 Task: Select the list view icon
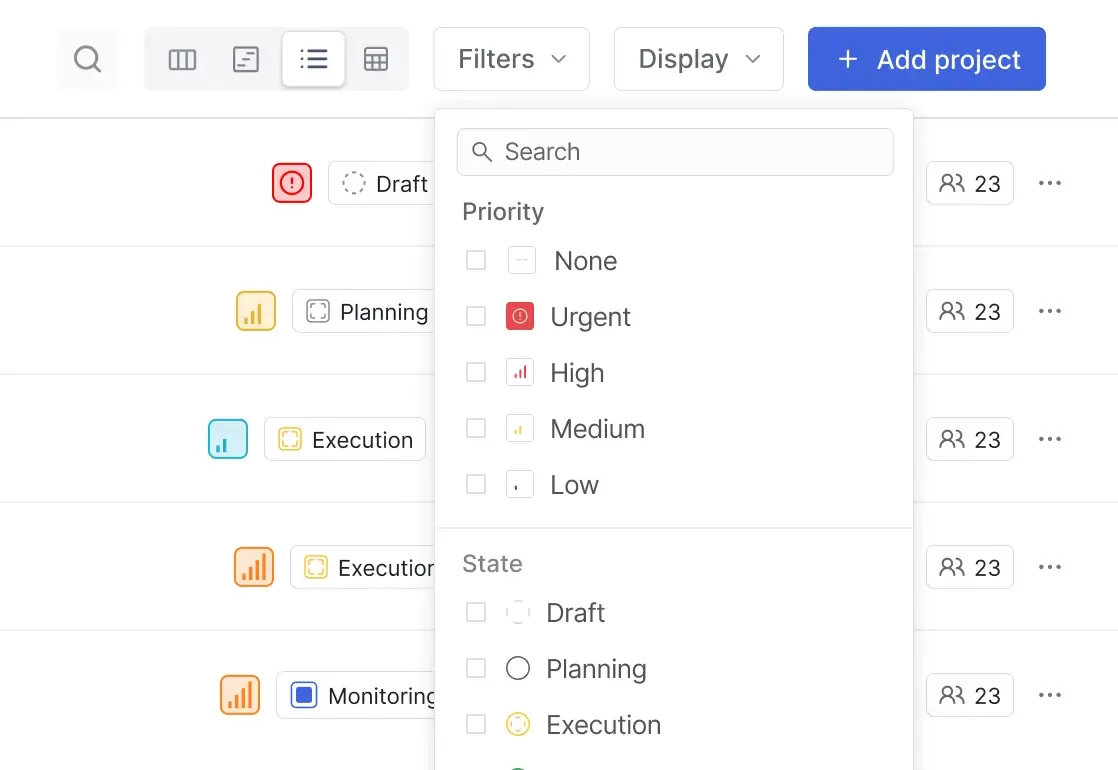coord(313,59)
